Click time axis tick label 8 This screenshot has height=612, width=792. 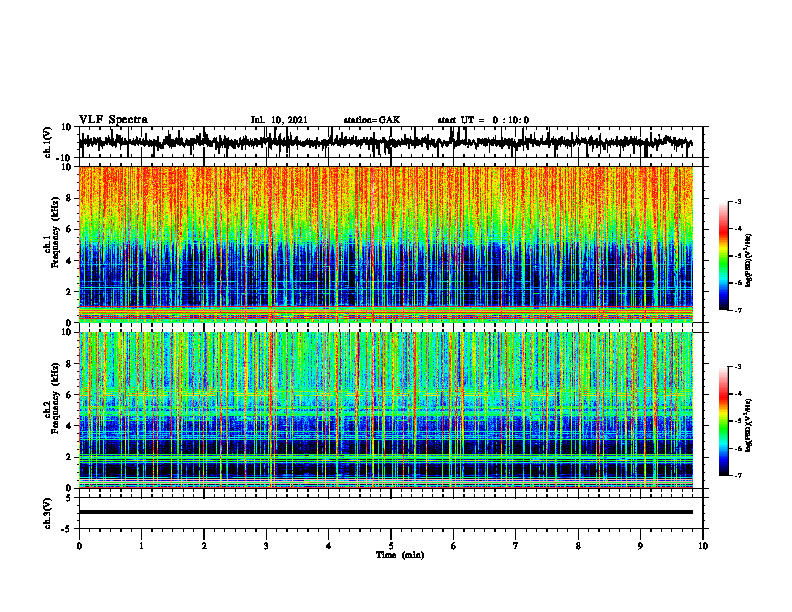coord(578,546)
